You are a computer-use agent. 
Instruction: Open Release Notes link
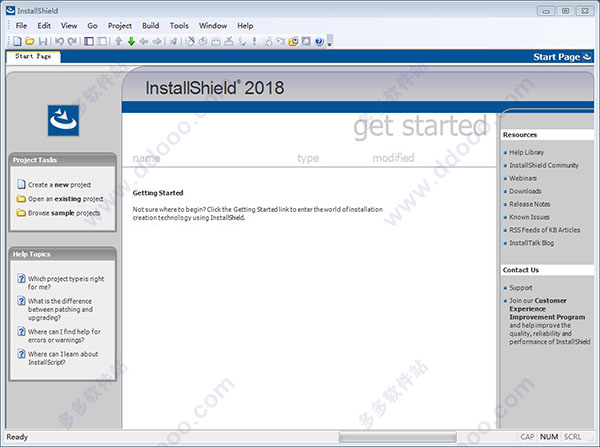[530, 204]
